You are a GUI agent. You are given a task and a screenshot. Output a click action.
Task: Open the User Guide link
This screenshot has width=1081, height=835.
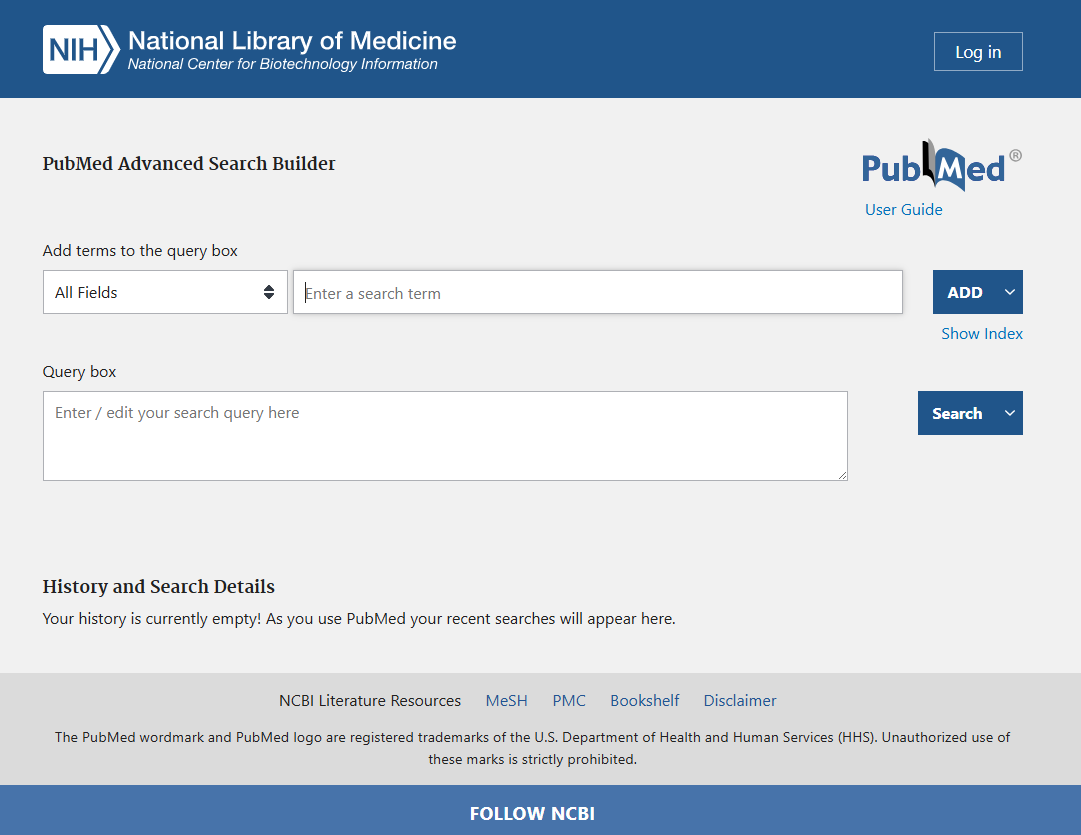coord(903,209)
